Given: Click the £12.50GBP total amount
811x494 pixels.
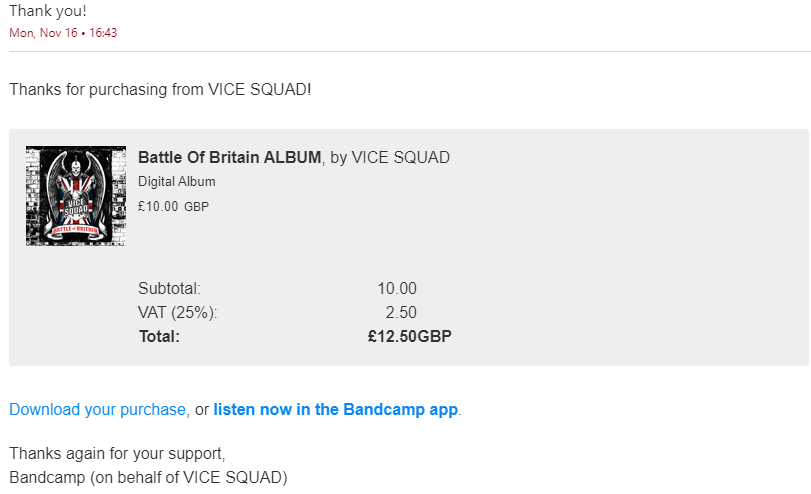Looking at the screenshot, I should [x=409, y=336].
